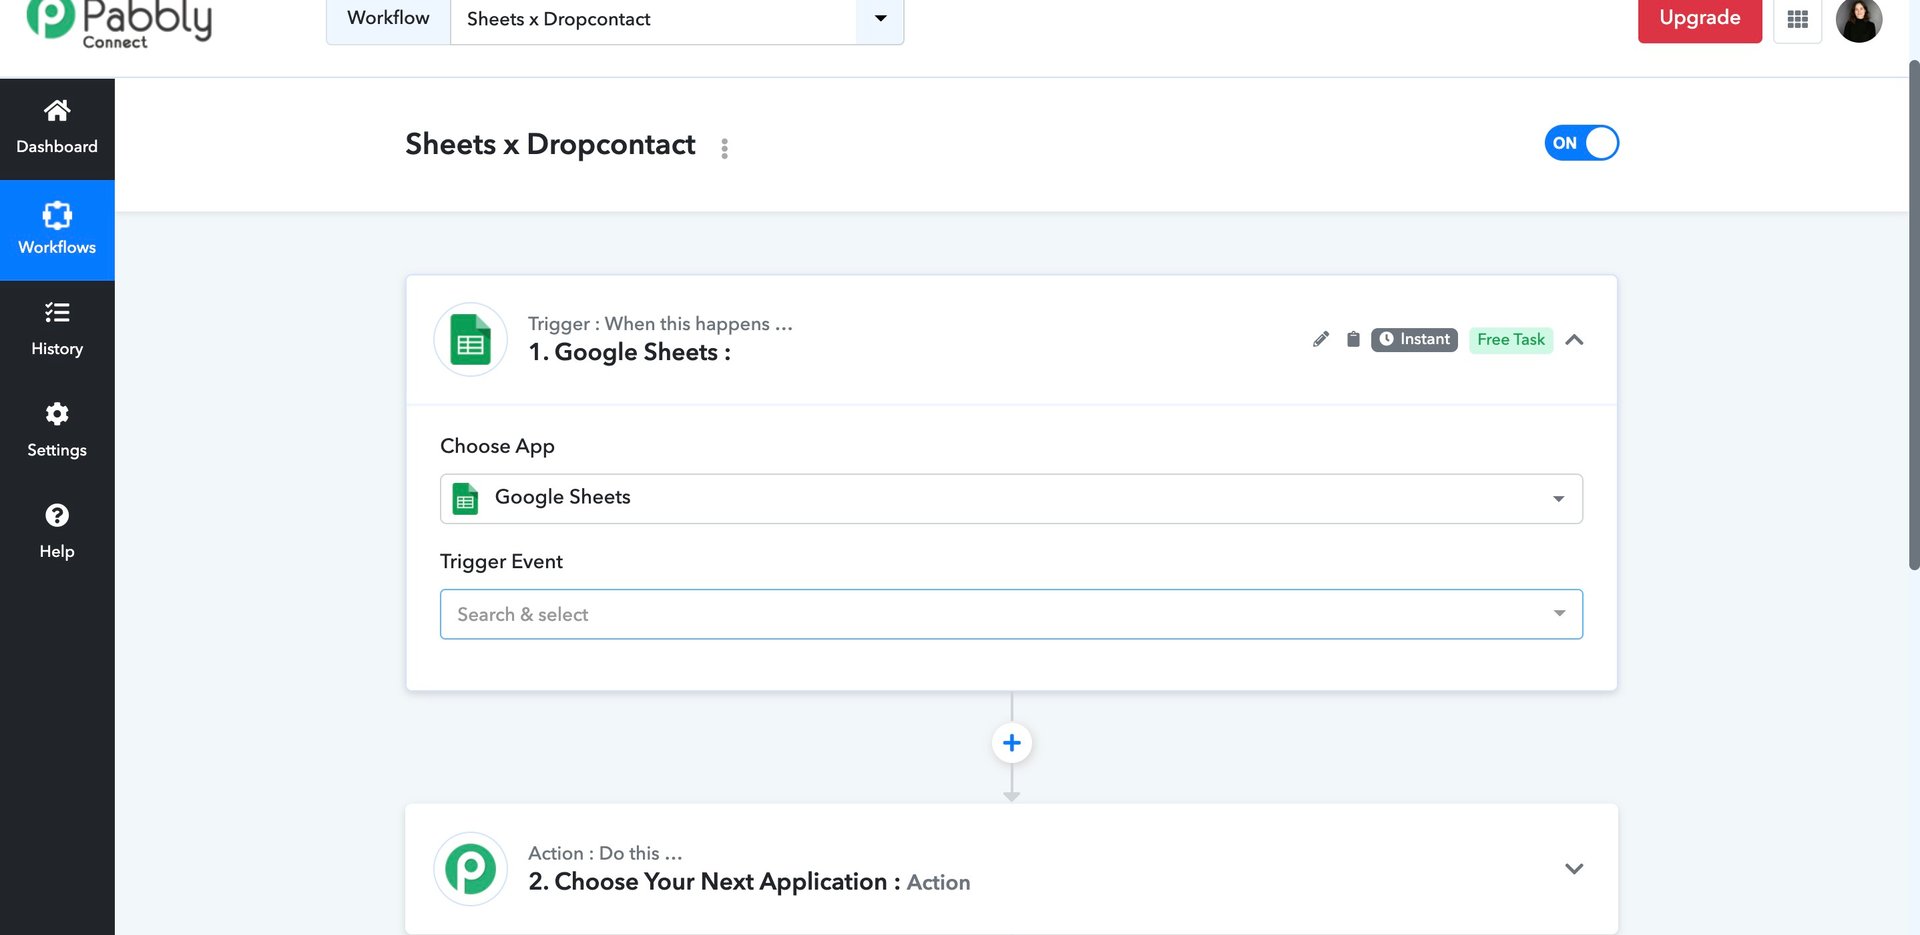Select the Sheets x Dropcontact workflow field
The image size is (1920, 935).
click(653, 19)
